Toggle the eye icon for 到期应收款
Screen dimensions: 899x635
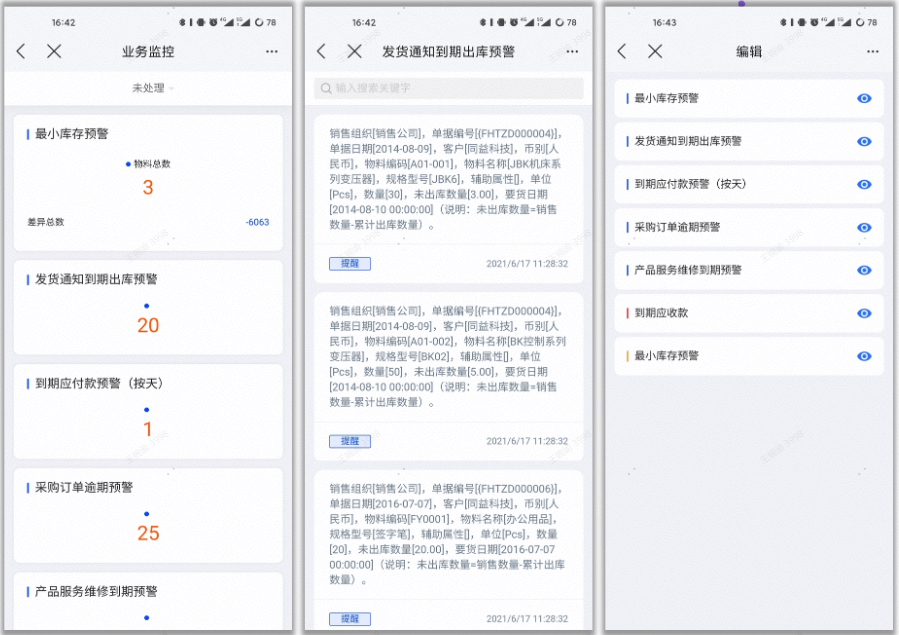click(864, 313)
